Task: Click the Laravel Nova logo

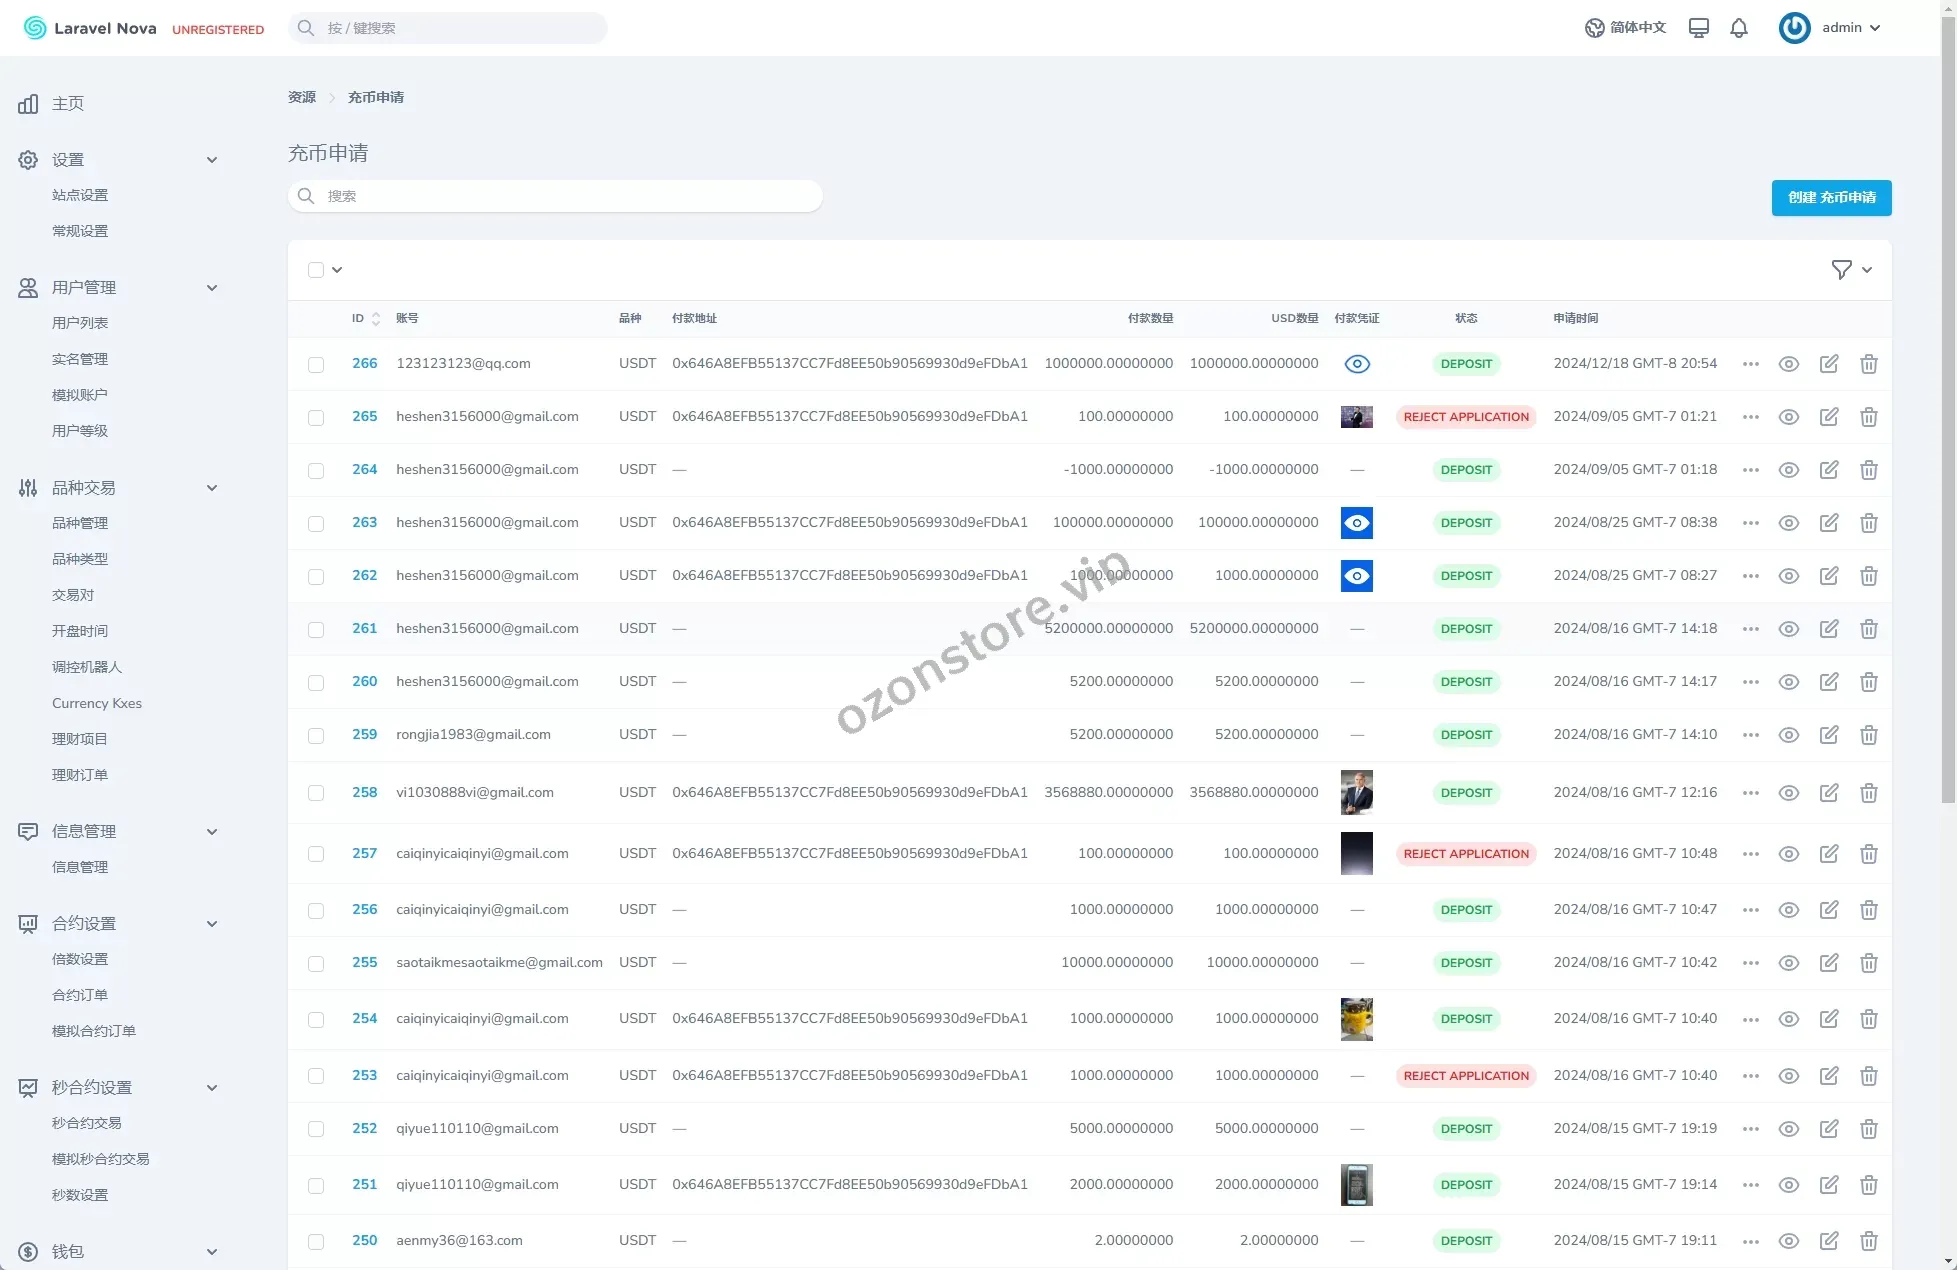Action: point(90,28)
